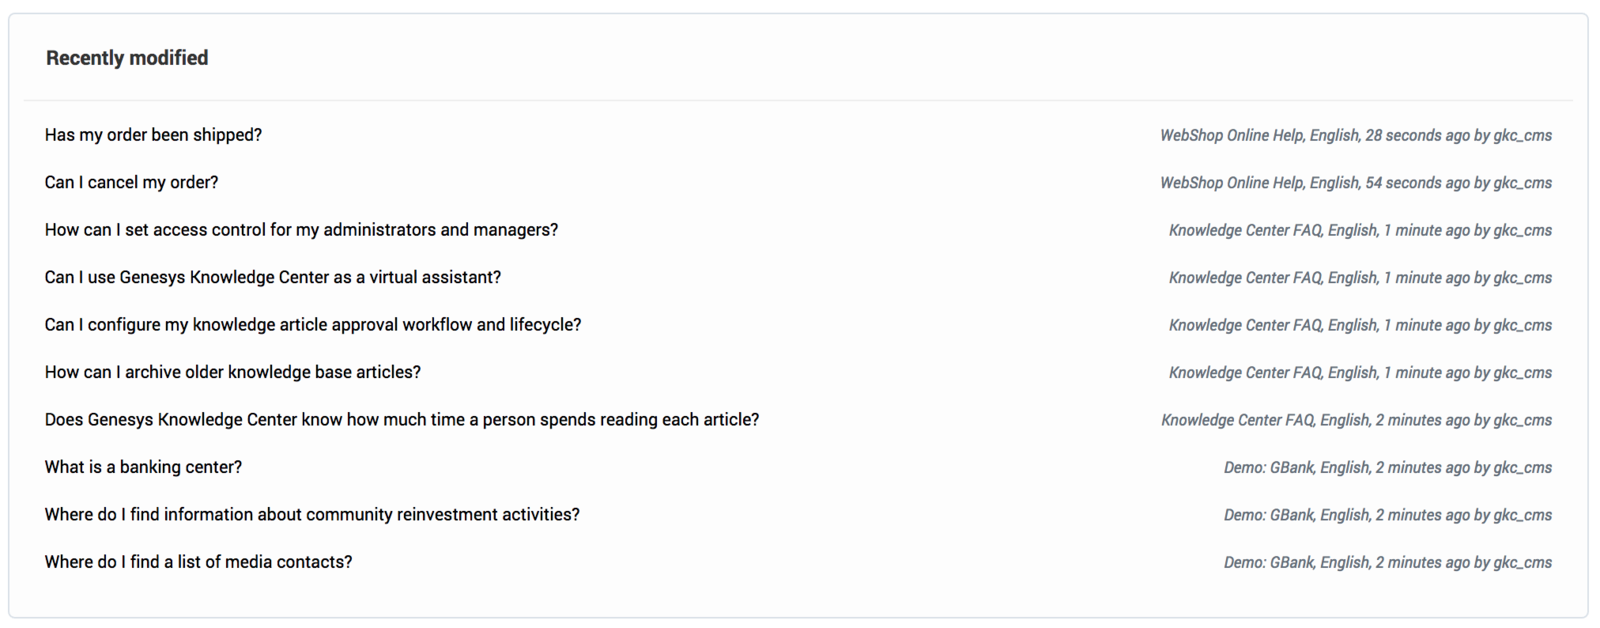This screenshot has width=1600, height=628.
Task: Click the Knowledge Center FAQ '2 minutes ago' metadata
Action: click(x=1356, y=420)
